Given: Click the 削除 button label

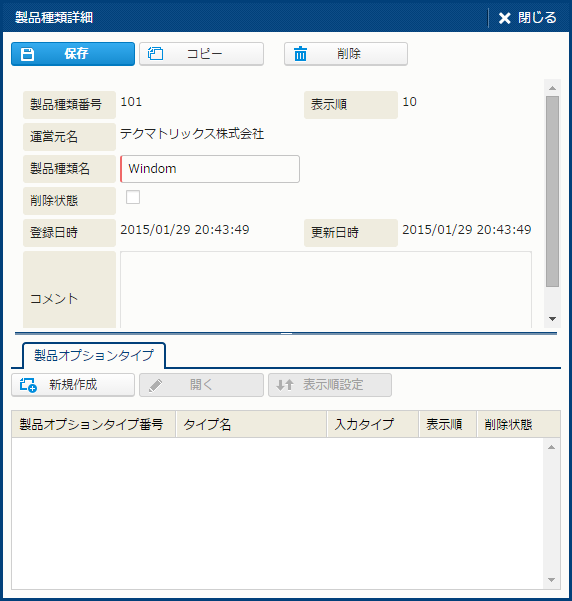Looking at the screenshot, I should click(x=349, y=54).
